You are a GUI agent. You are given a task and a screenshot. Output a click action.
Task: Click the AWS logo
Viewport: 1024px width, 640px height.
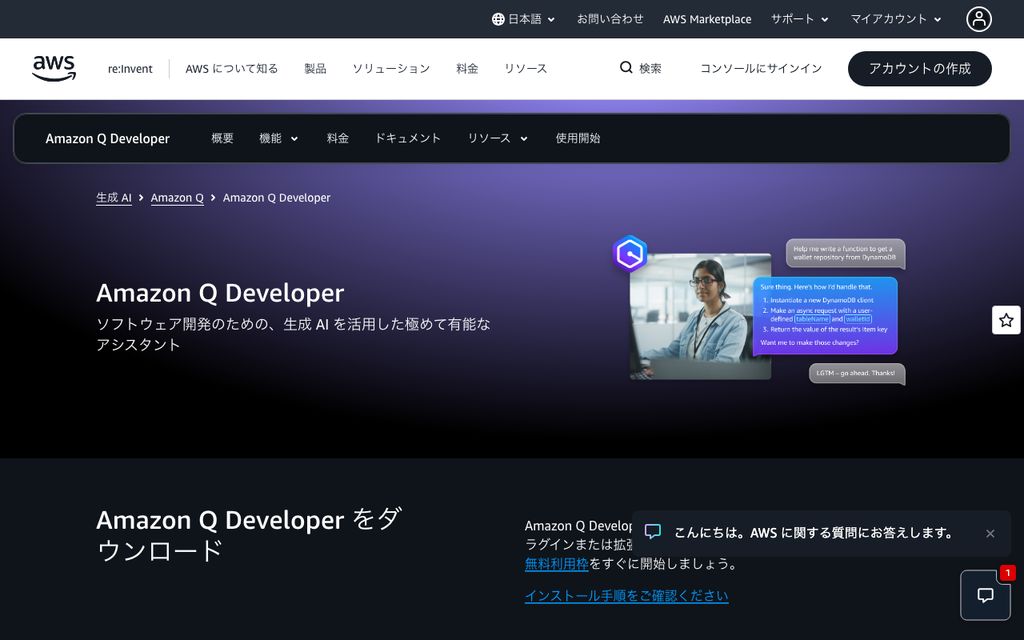54,69
